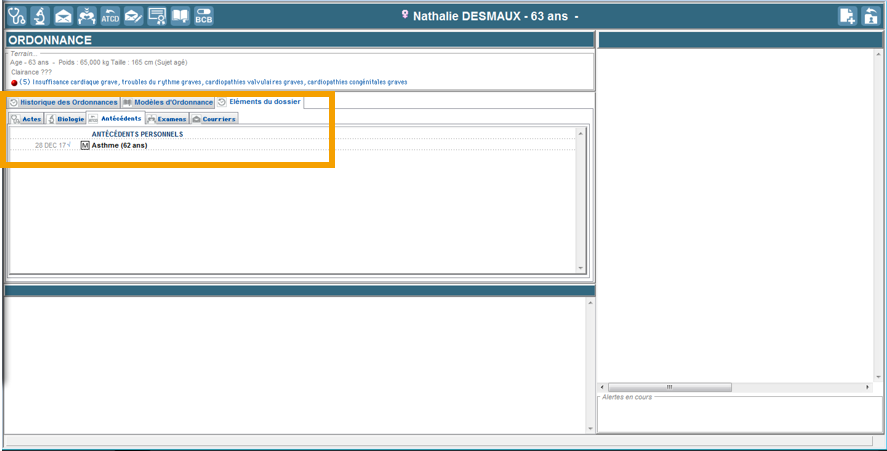
Task: Click the envelope with pen icon
Action: tap(133, 15)
